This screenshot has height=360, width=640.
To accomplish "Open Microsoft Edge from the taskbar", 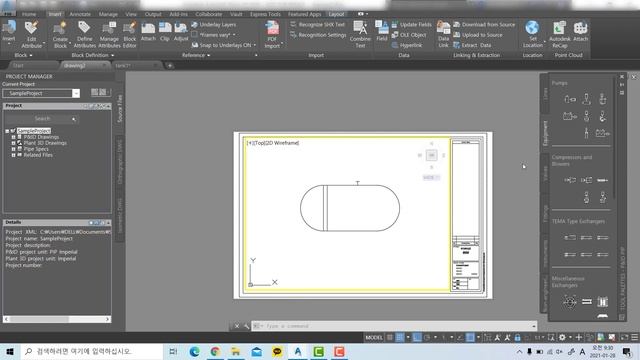I will 195,351.
